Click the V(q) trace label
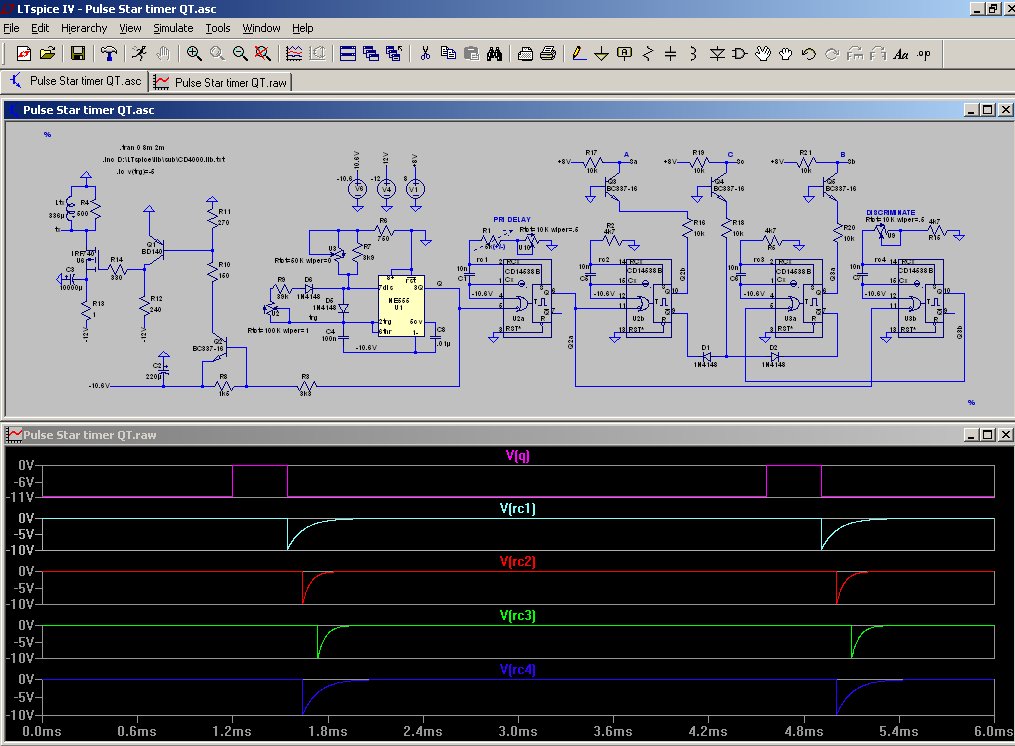Viewport: 1015px width, 746px height. pyautogui.click(x=518, y=456)
